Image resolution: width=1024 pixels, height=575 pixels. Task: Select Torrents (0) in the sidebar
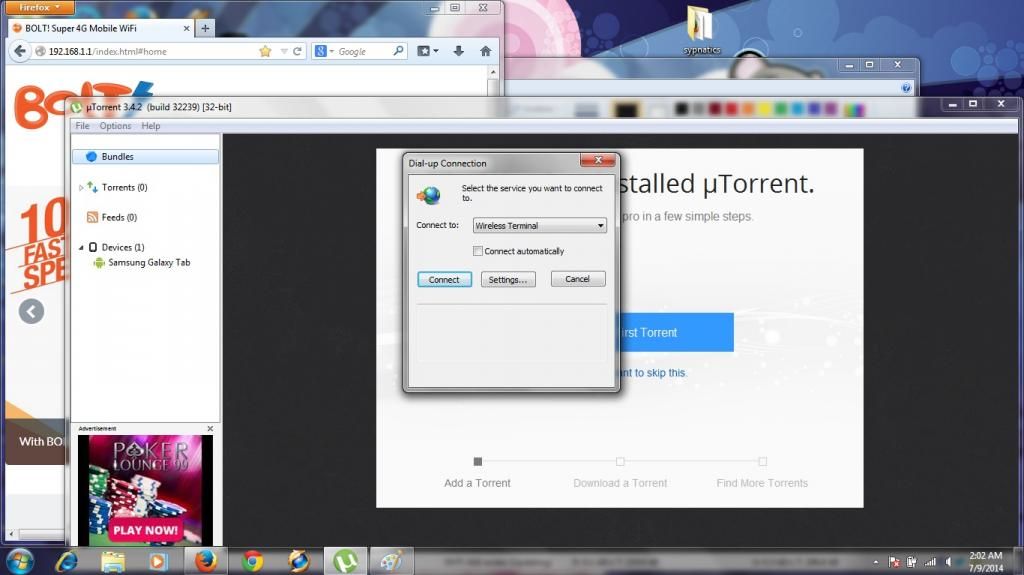124,188
